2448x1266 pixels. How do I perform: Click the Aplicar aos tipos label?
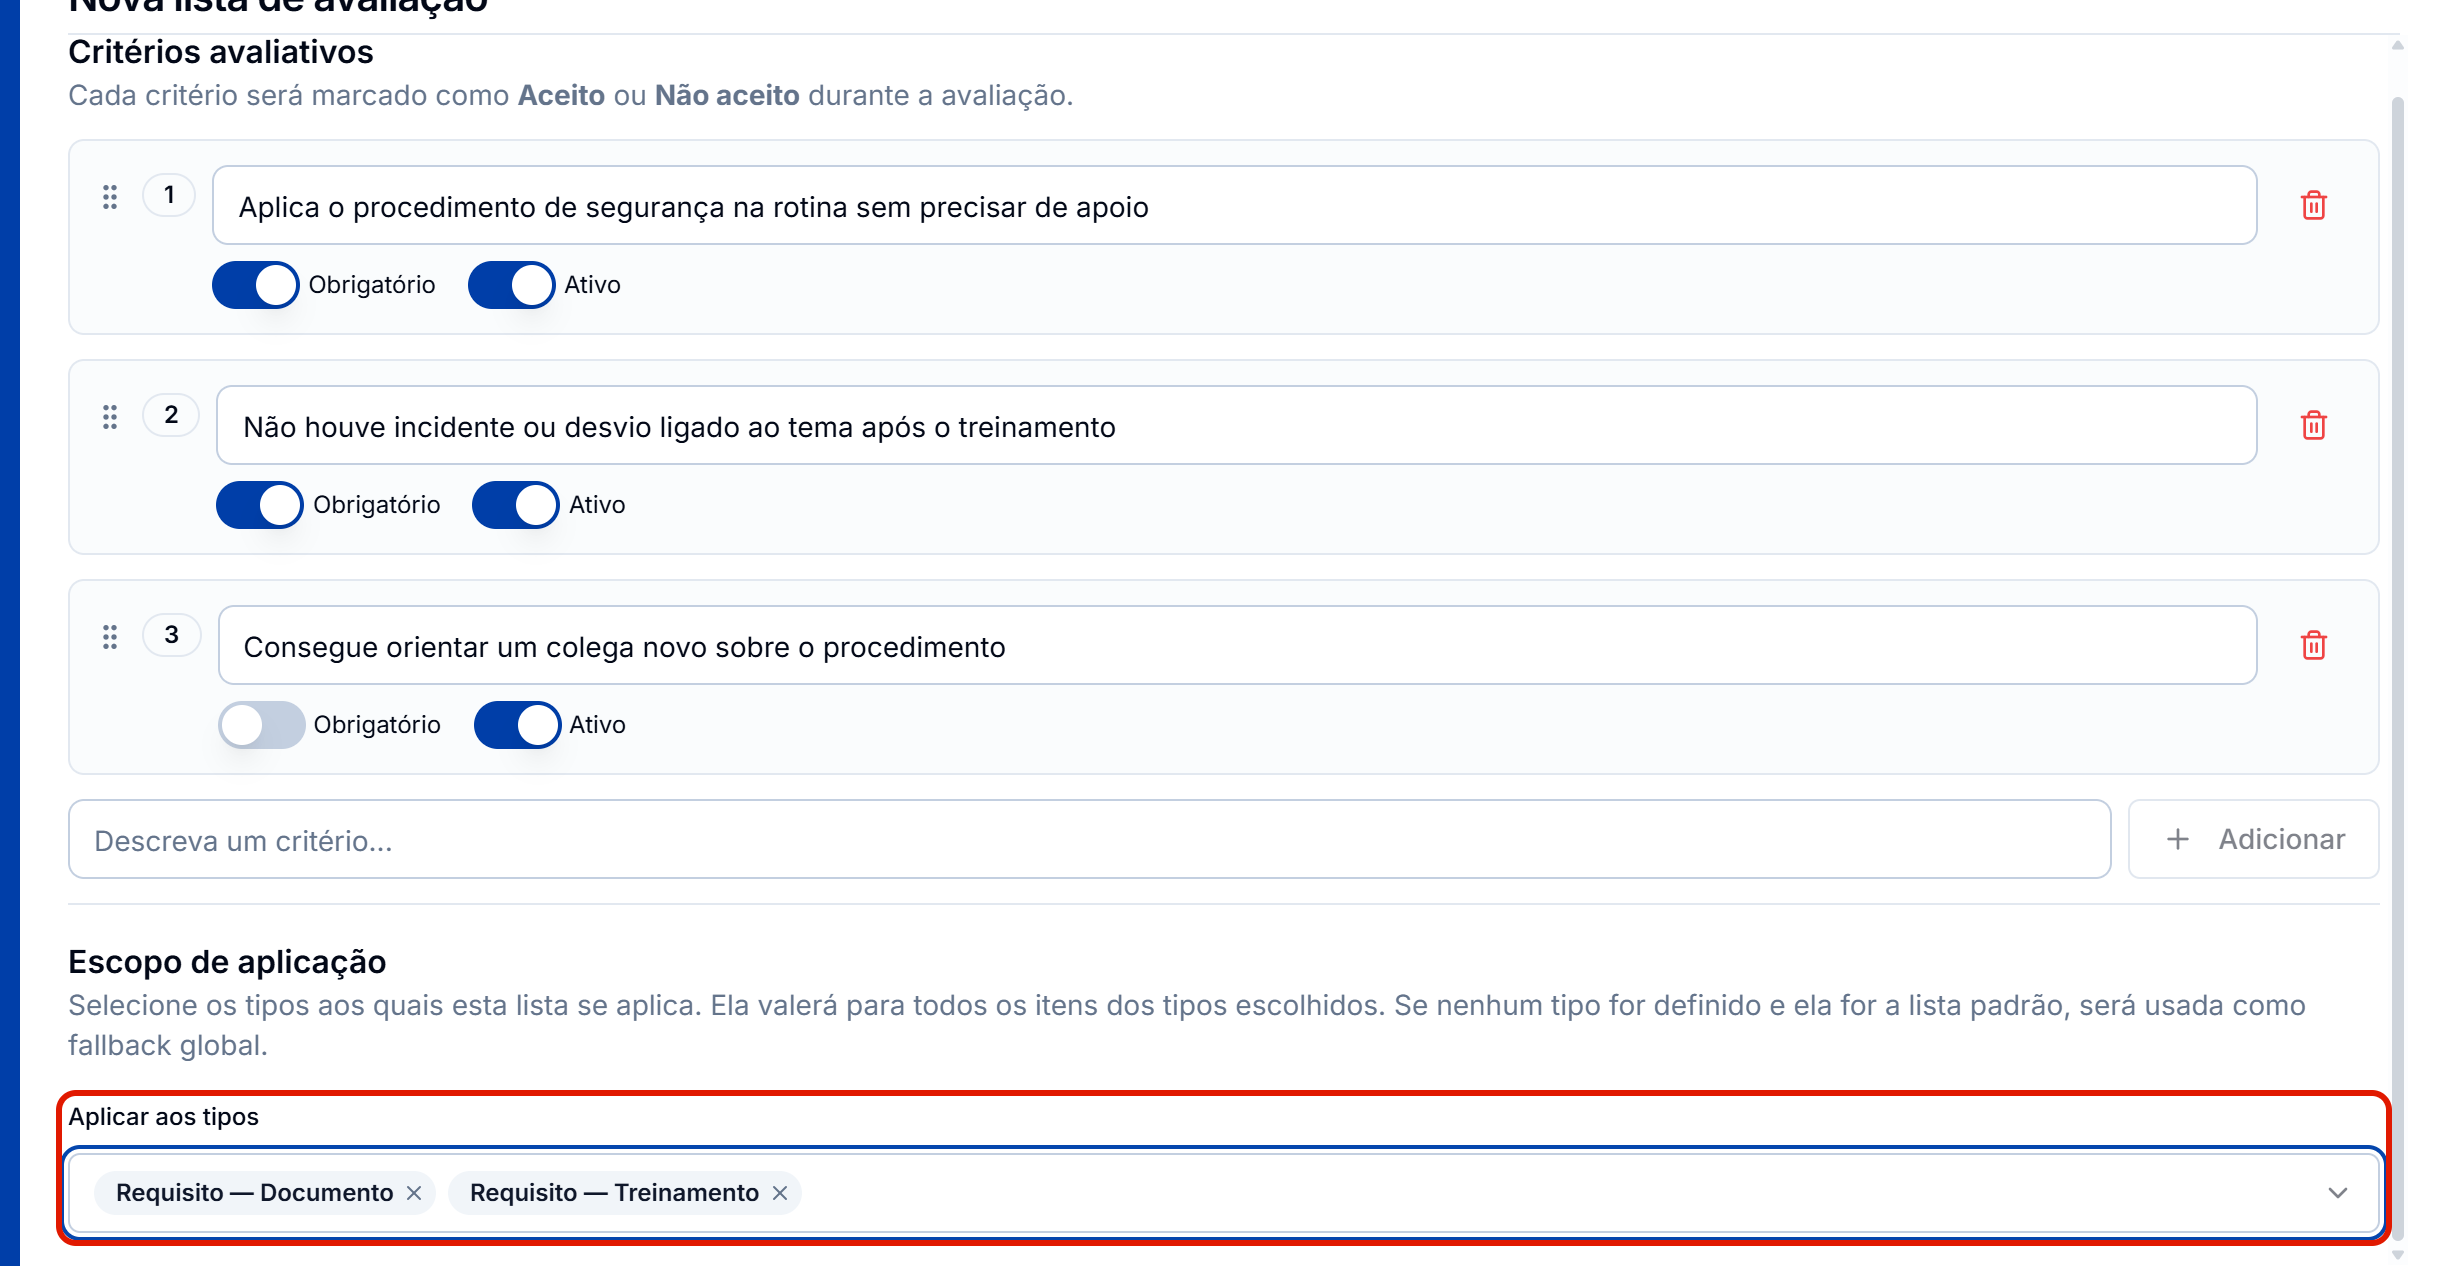click(163, 1117)
